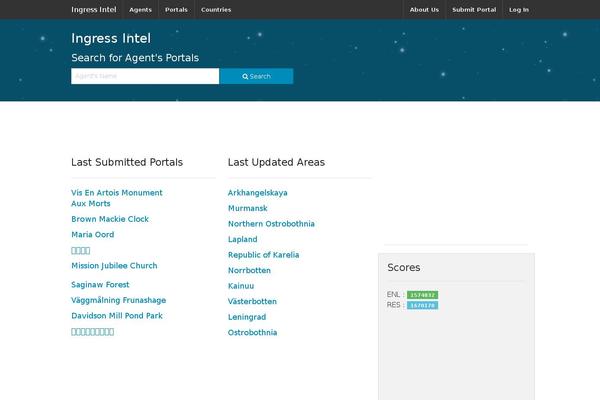Open the Maria Oord portal link

93,235
